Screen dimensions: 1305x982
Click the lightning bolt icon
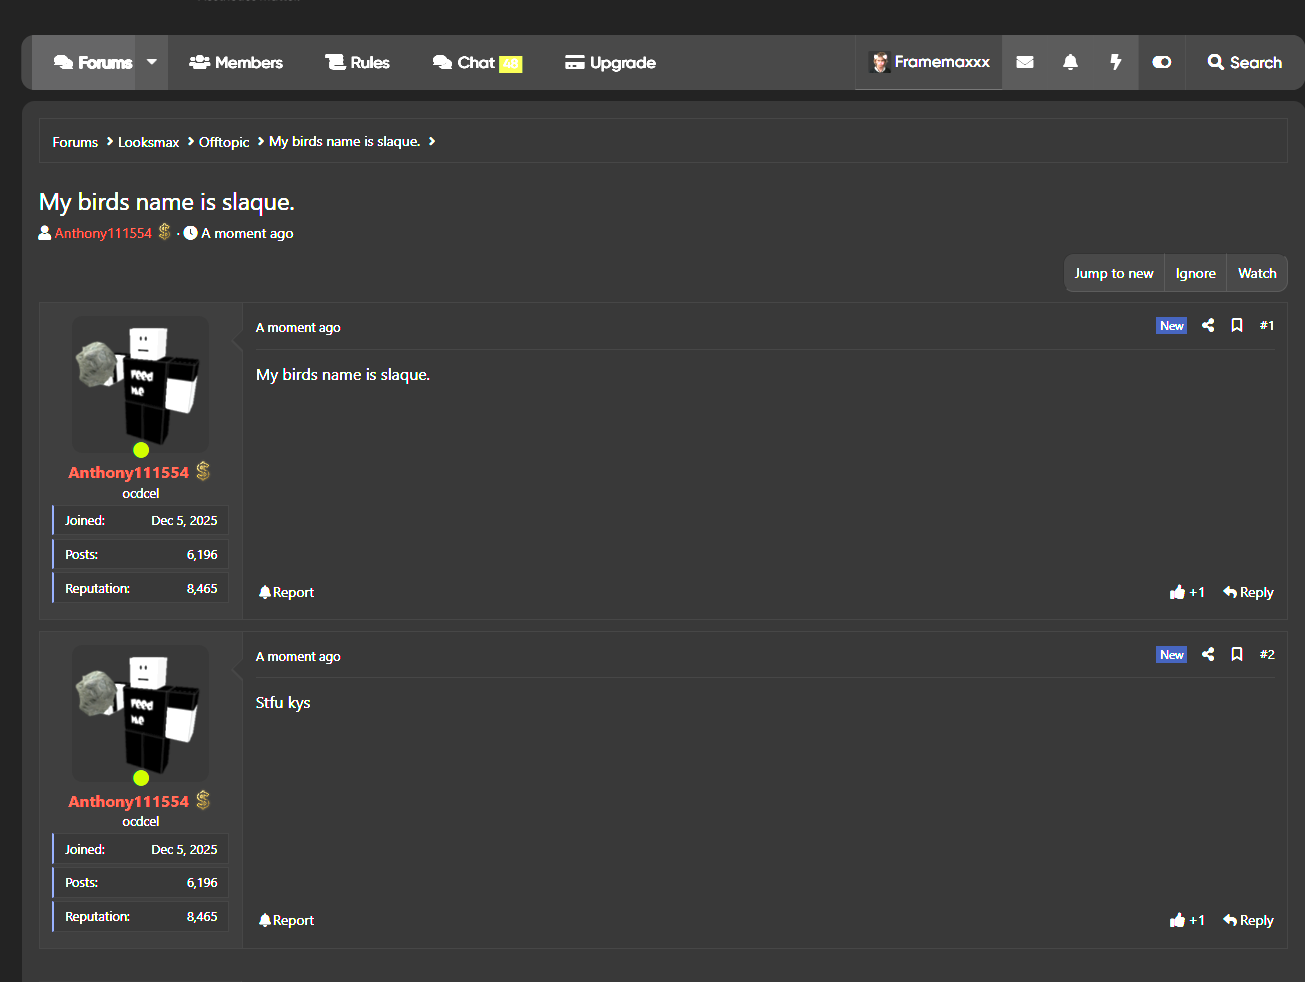point(1116,62)
